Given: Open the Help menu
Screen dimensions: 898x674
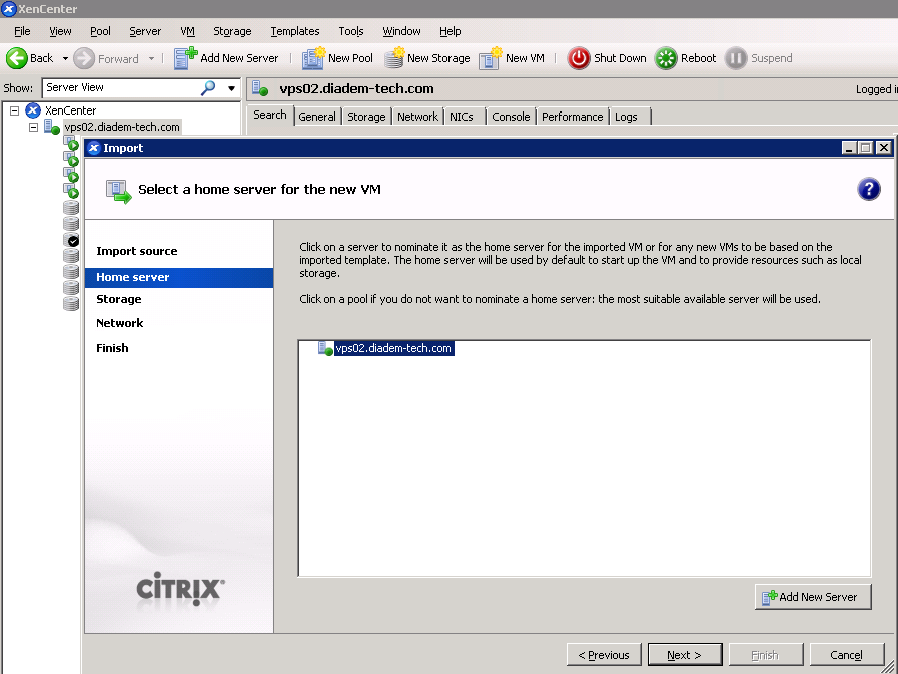Looking at the screenshot, I should pyautogui.click(x=450, y=31).
